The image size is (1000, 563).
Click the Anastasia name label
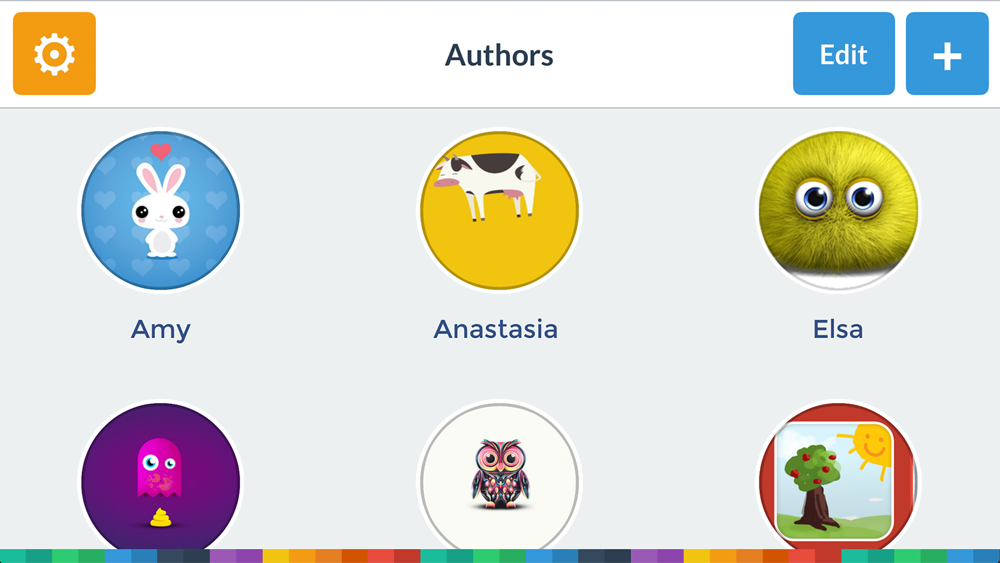(496, 329)
